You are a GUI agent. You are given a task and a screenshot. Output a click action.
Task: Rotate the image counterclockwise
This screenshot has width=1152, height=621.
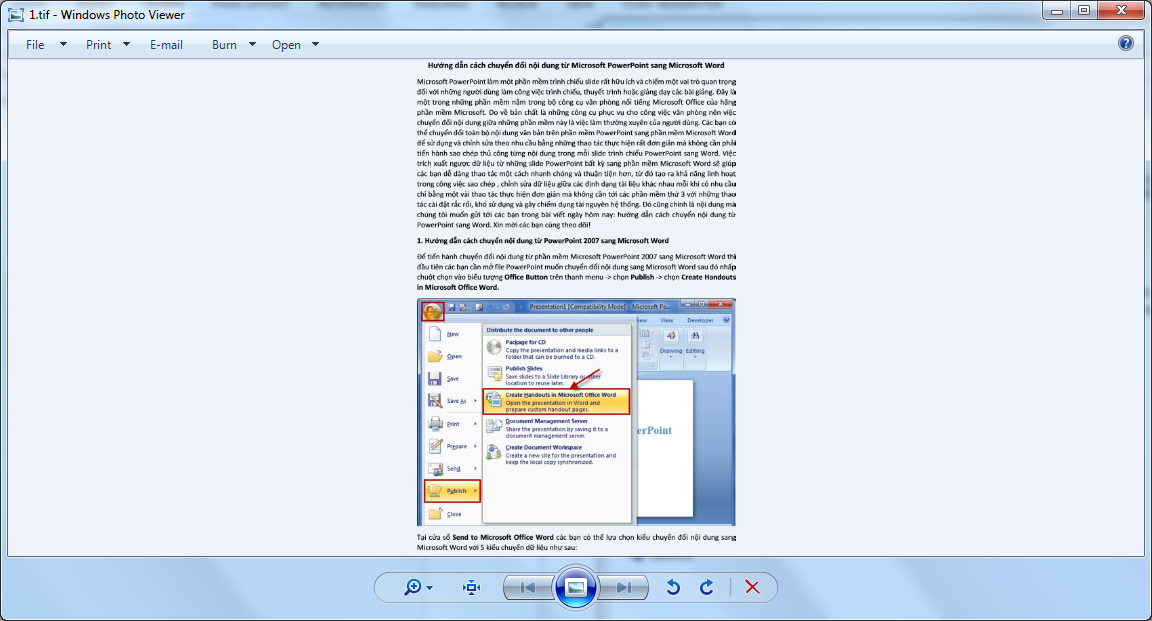(675, 587)
